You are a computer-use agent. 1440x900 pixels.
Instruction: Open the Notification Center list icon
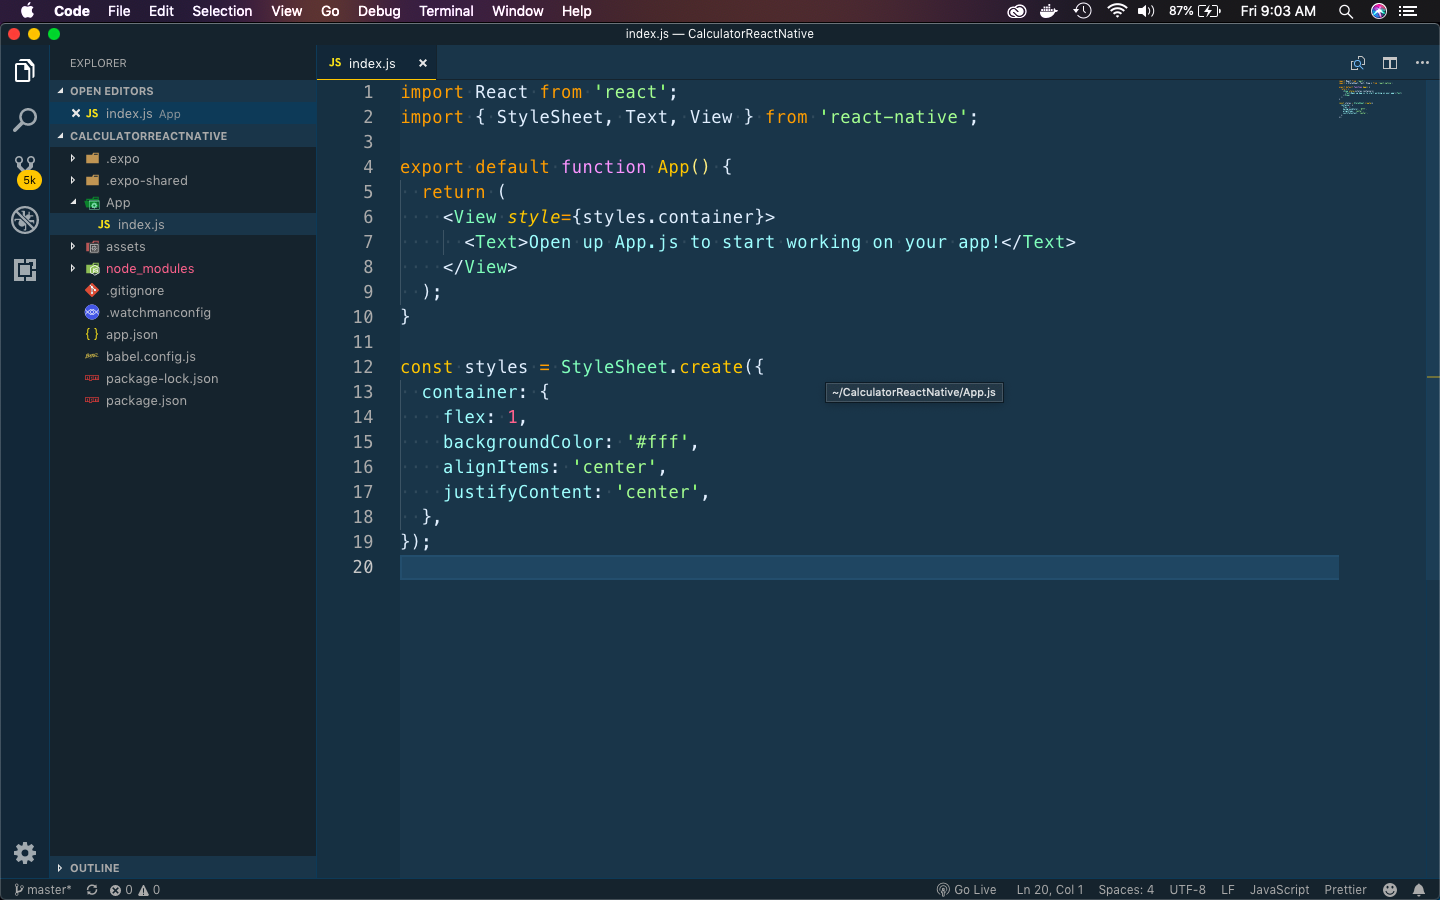click(1408, 11)
